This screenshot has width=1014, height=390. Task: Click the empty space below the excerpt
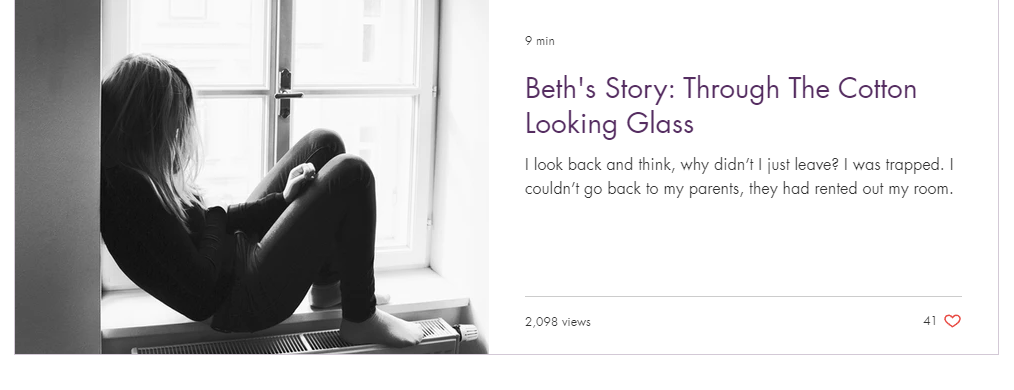click(743, 247)
